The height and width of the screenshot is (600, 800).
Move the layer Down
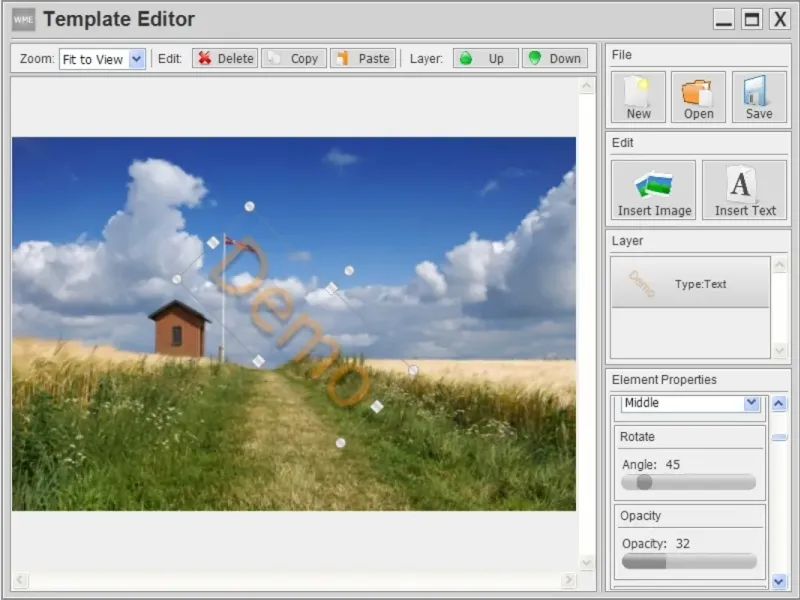click(x=554, y=59)
